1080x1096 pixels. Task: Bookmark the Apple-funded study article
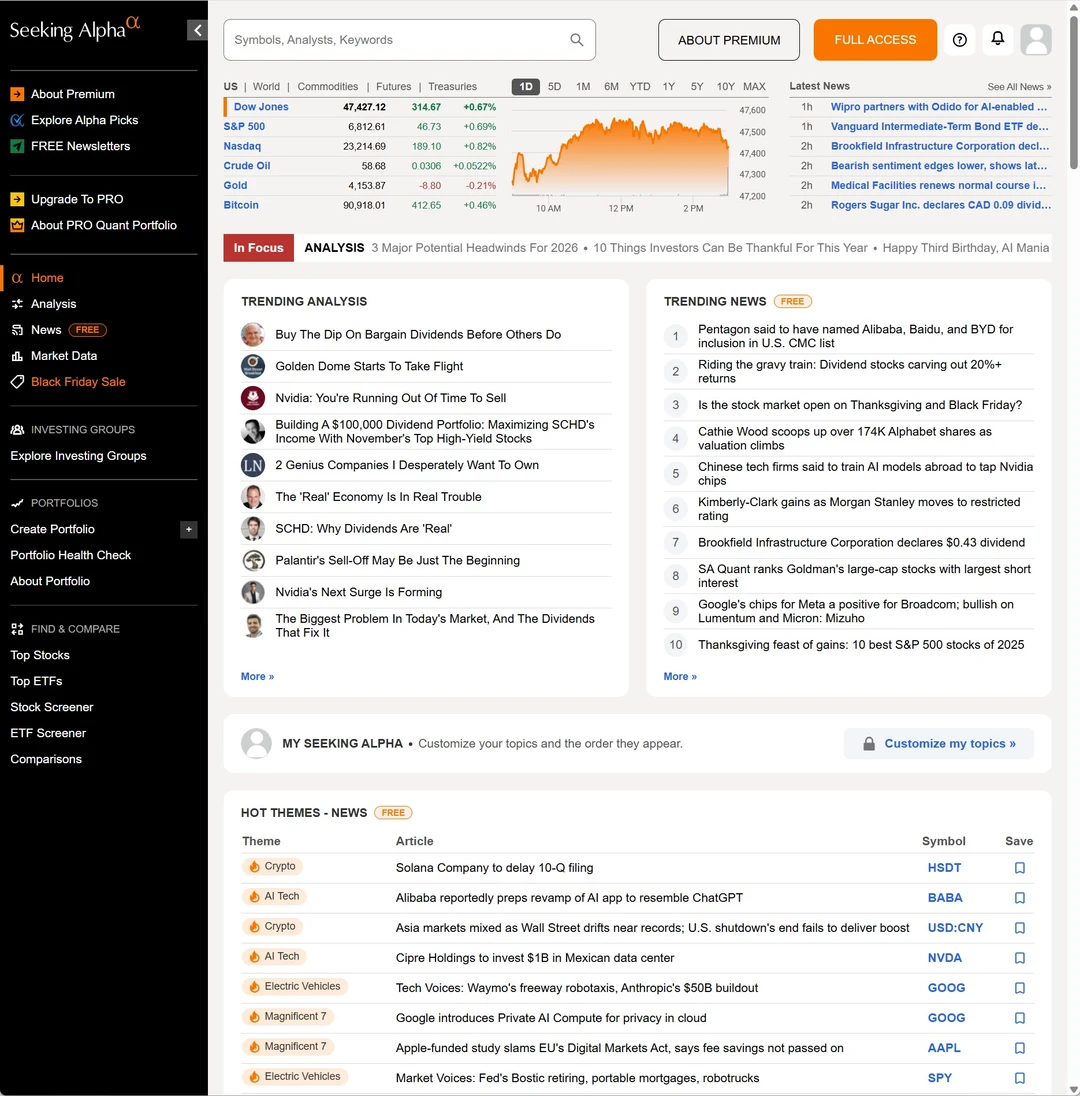[1020, 1048]
